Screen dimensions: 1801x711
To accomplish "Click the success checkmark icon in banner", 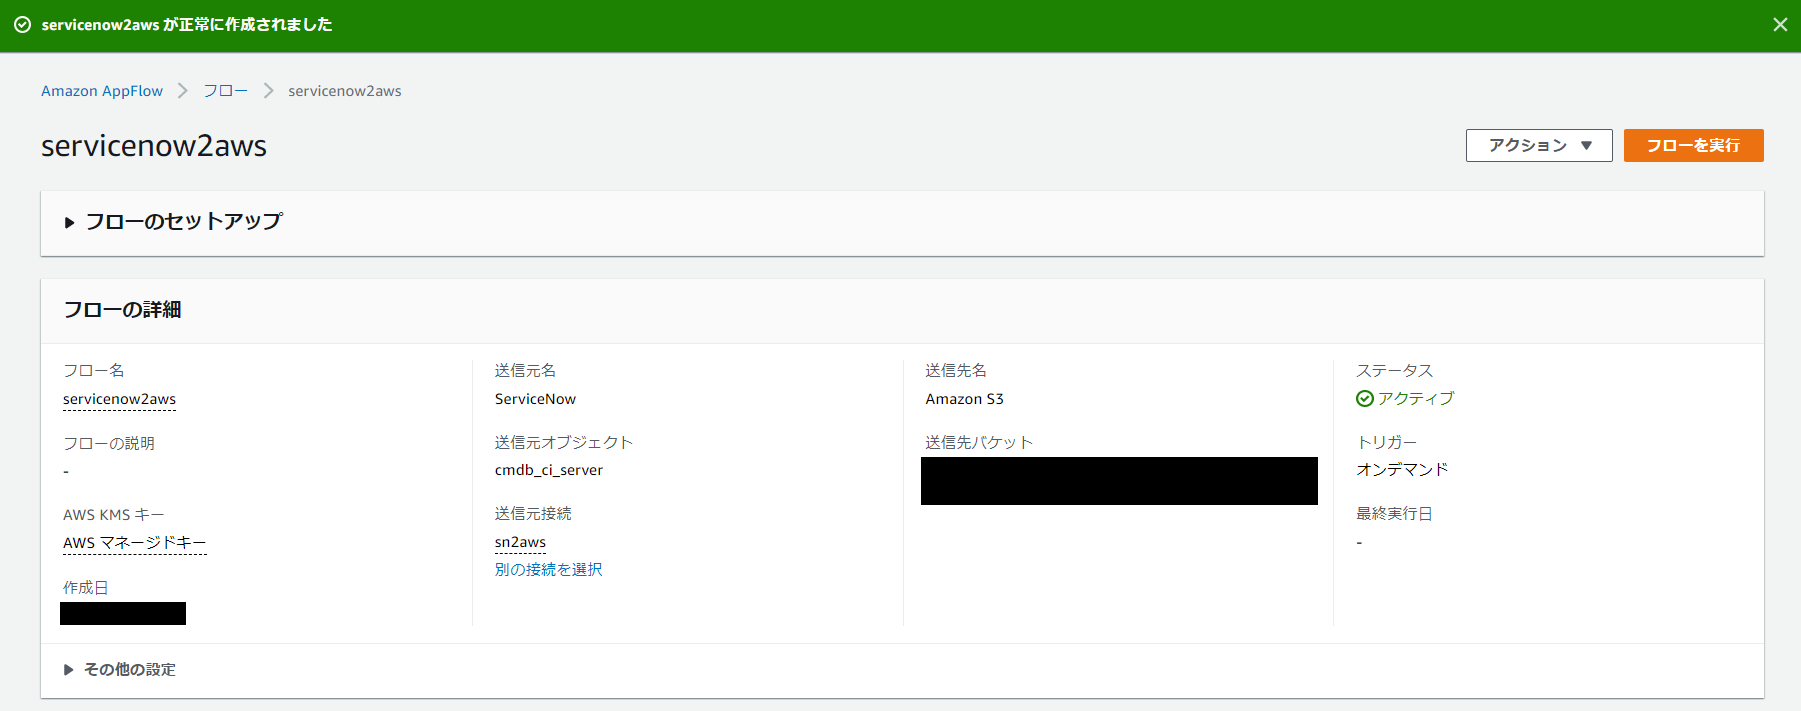I will (22, 25).
